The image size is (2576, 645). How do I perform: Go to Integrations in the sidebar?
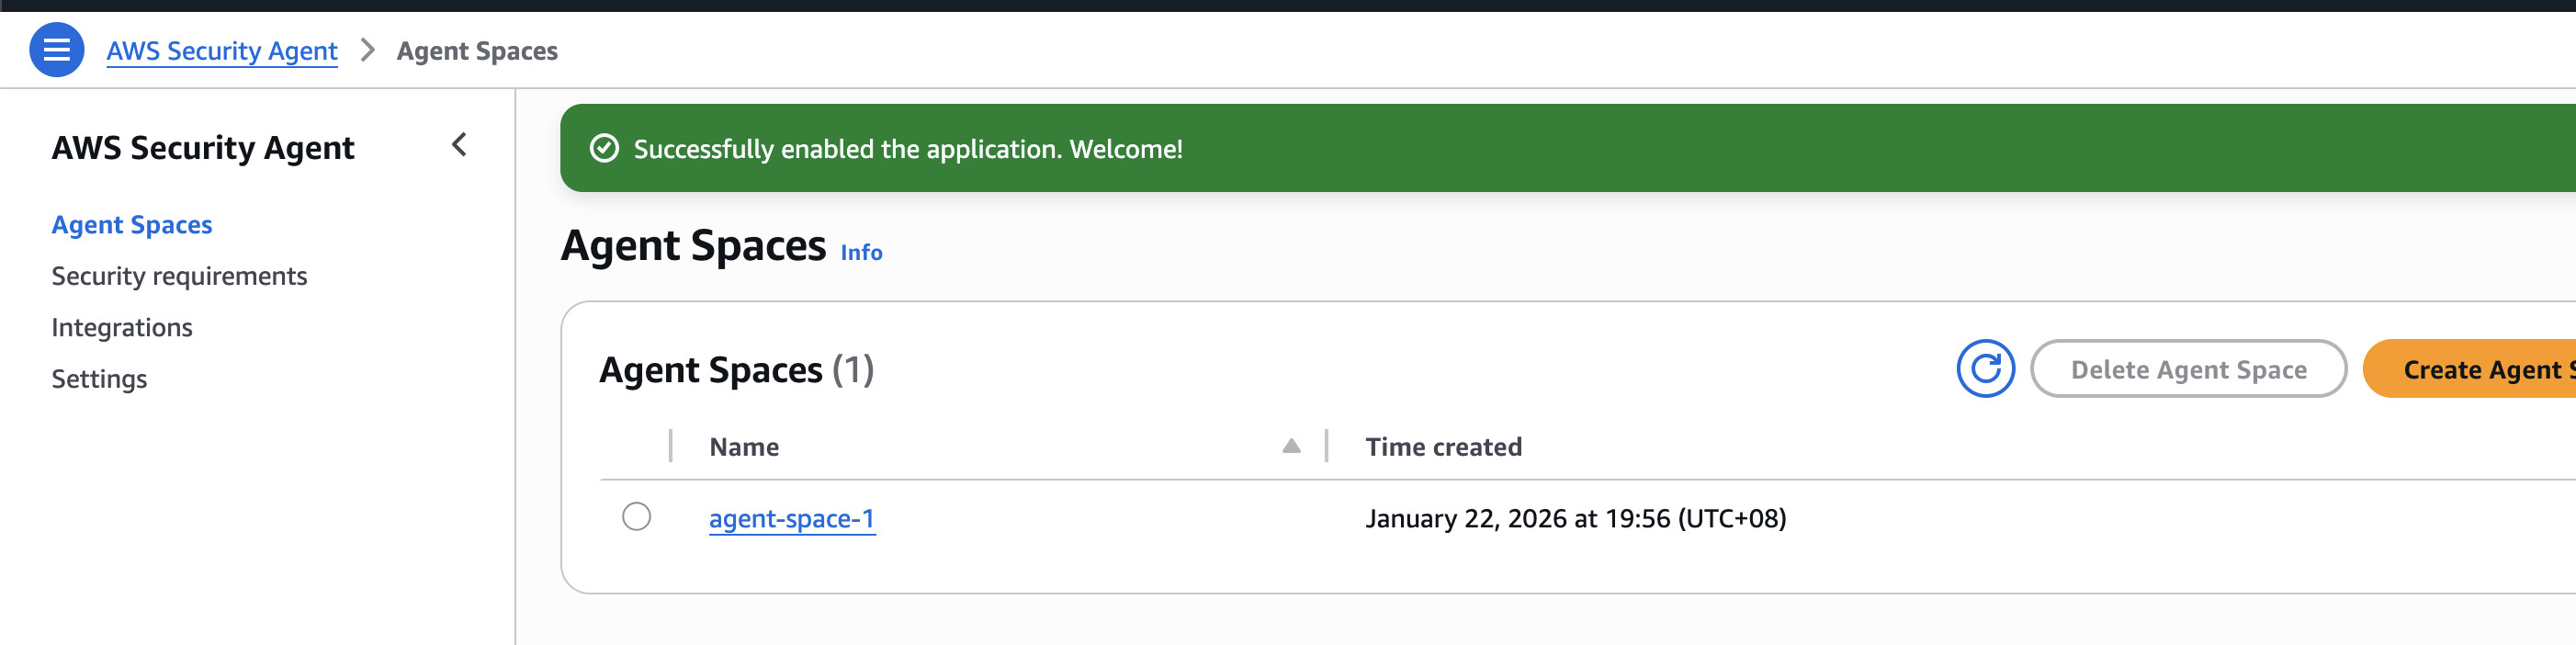pyautogui.click(x=122, y=328)
